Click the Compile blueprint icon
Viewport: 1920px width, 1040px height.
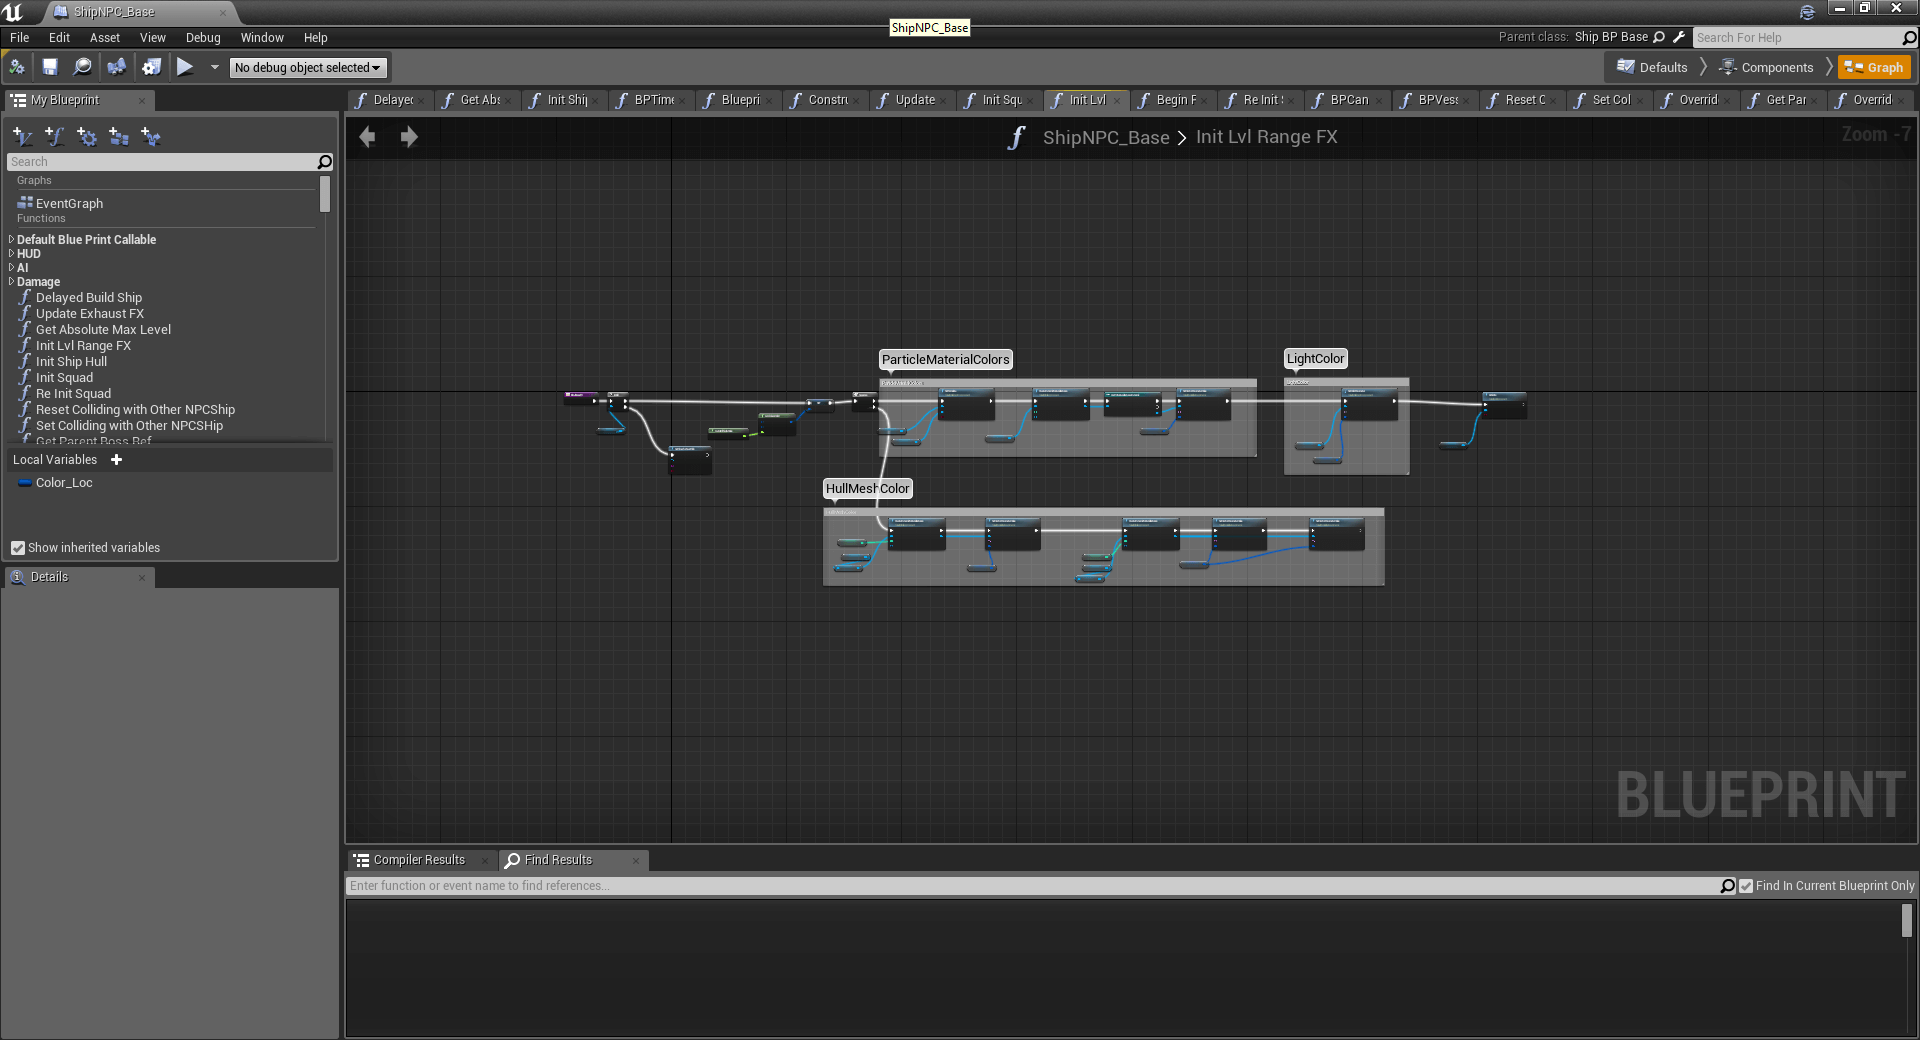coord(17,67)
